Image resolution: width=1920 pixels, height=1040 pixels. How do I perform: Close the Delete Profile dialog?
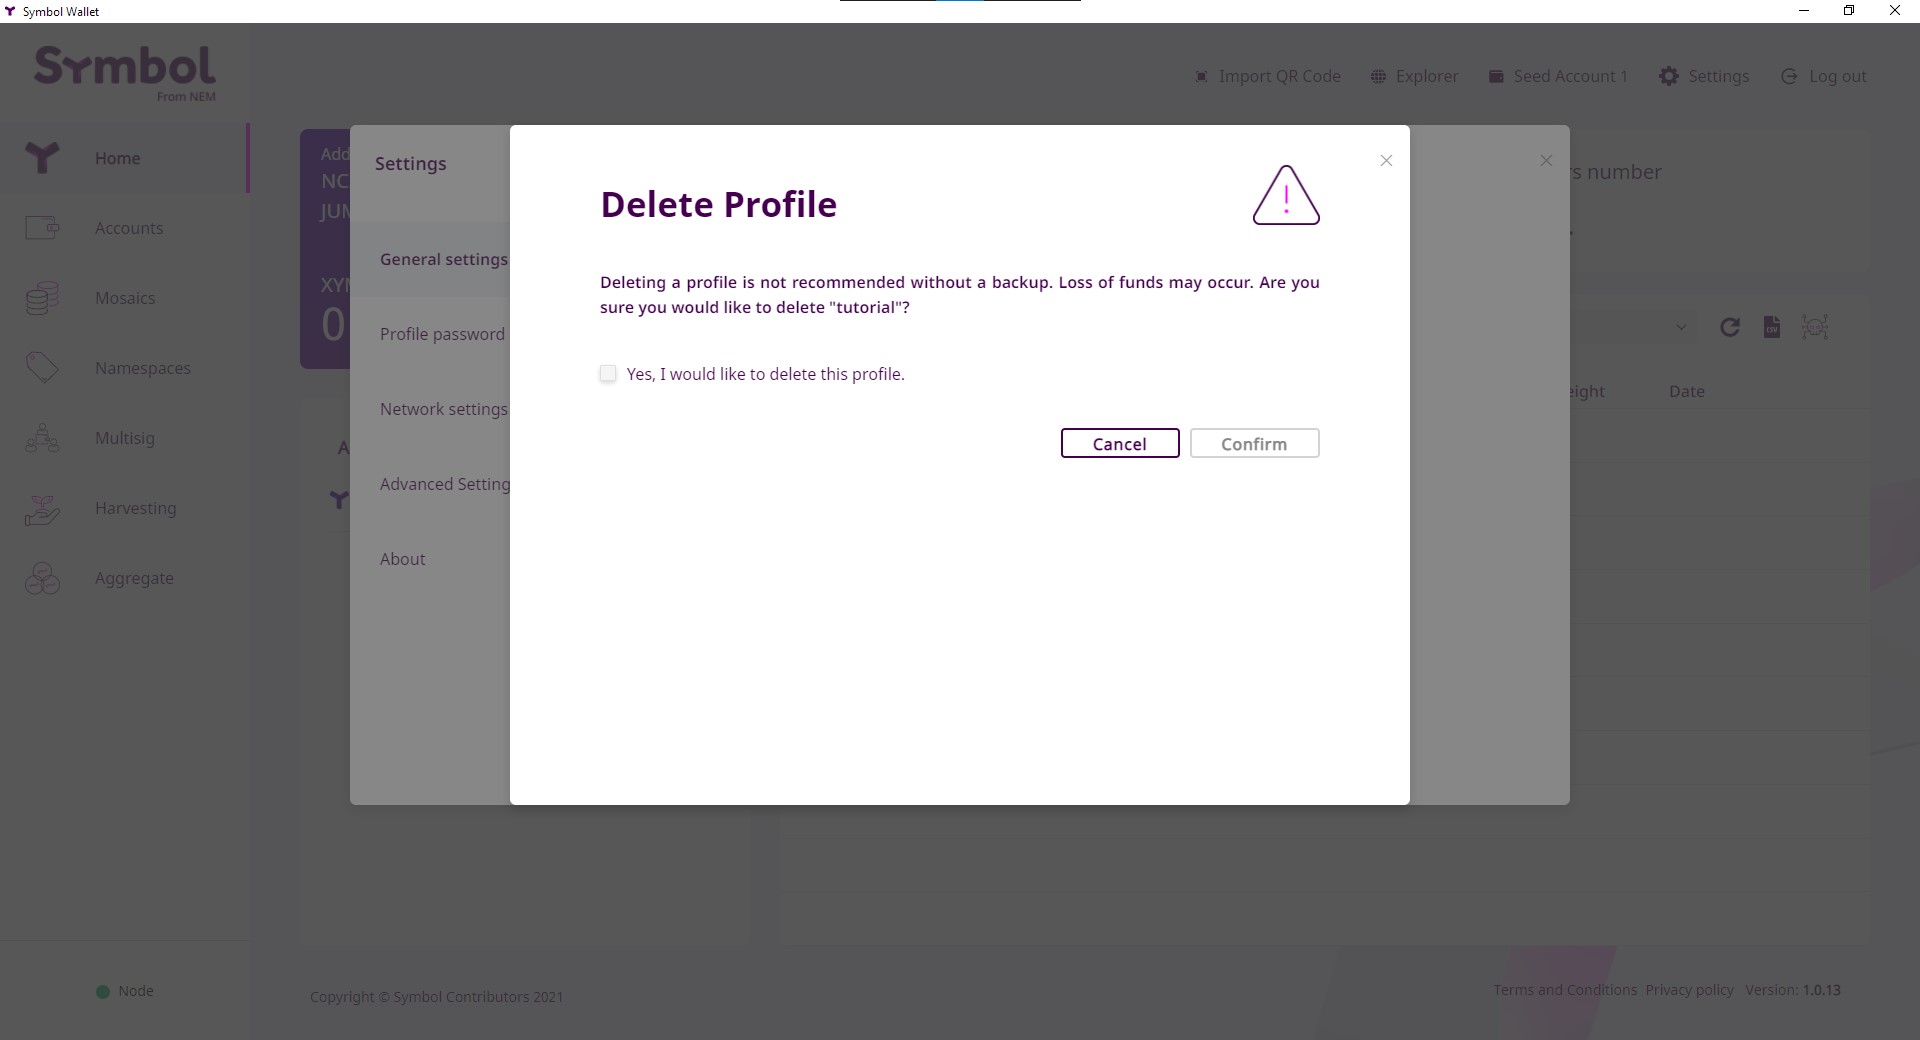point(1386,161)
